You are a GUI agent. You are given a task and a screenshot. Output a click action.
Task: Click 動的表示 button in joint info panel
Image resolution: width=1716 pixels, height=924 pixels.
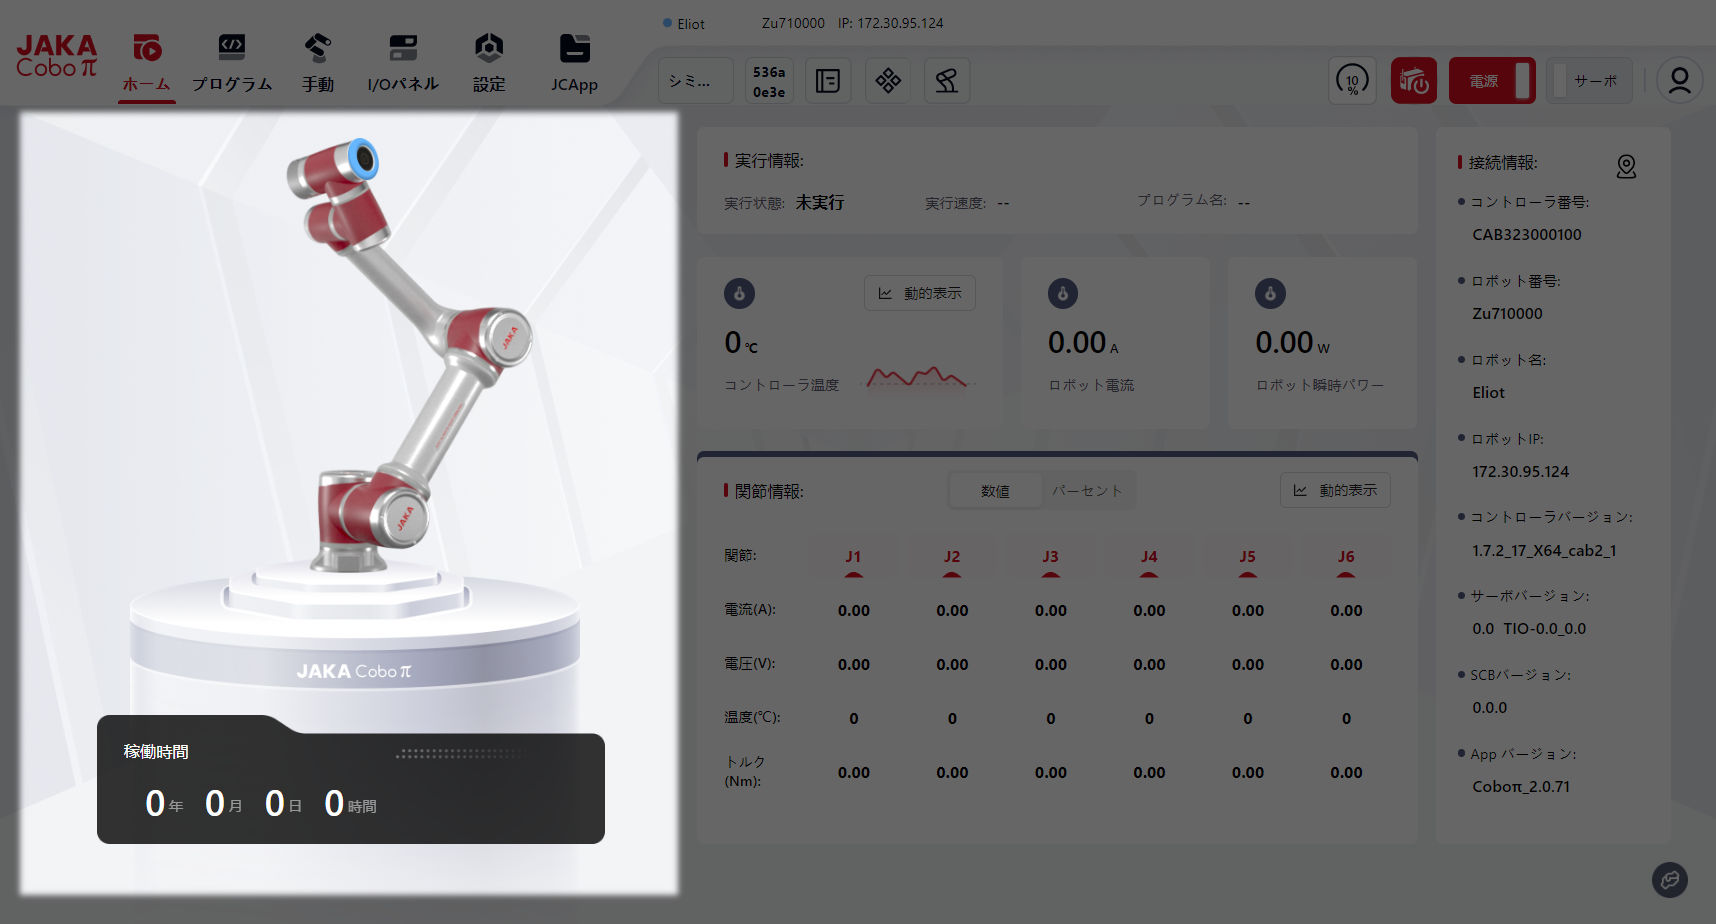[x=1335, y=490]
